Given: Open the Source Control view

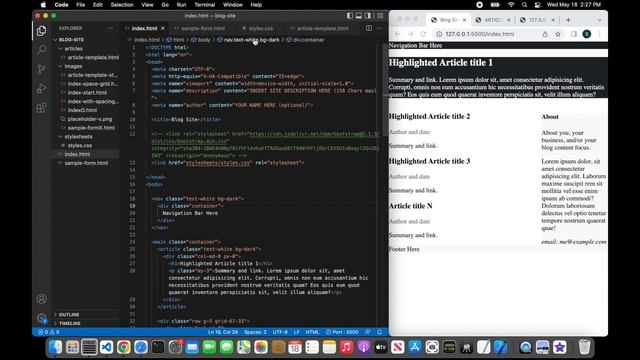Looking at the screenshot, I should (41, 69).
